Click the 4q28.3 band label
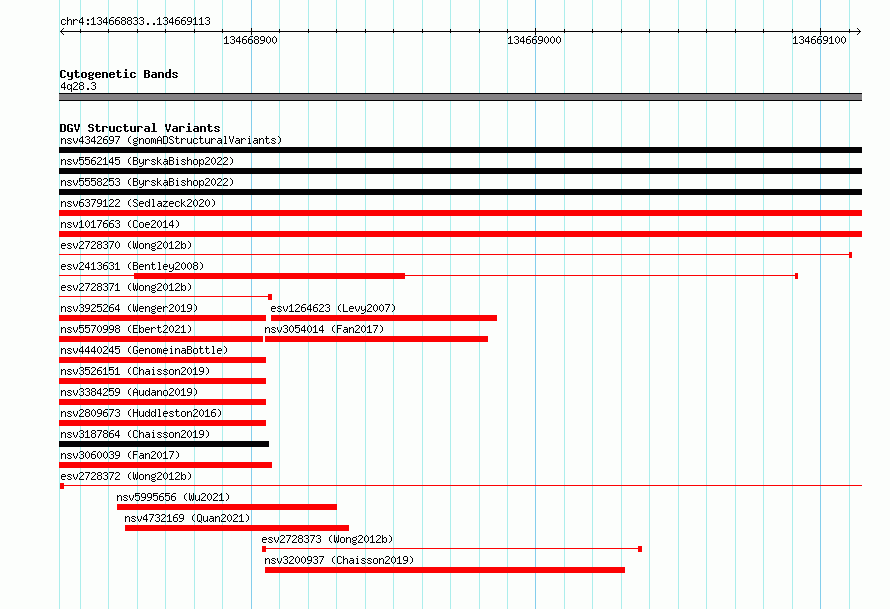The height and width of the screenshot is (609, 890). [x=78, y=86]
